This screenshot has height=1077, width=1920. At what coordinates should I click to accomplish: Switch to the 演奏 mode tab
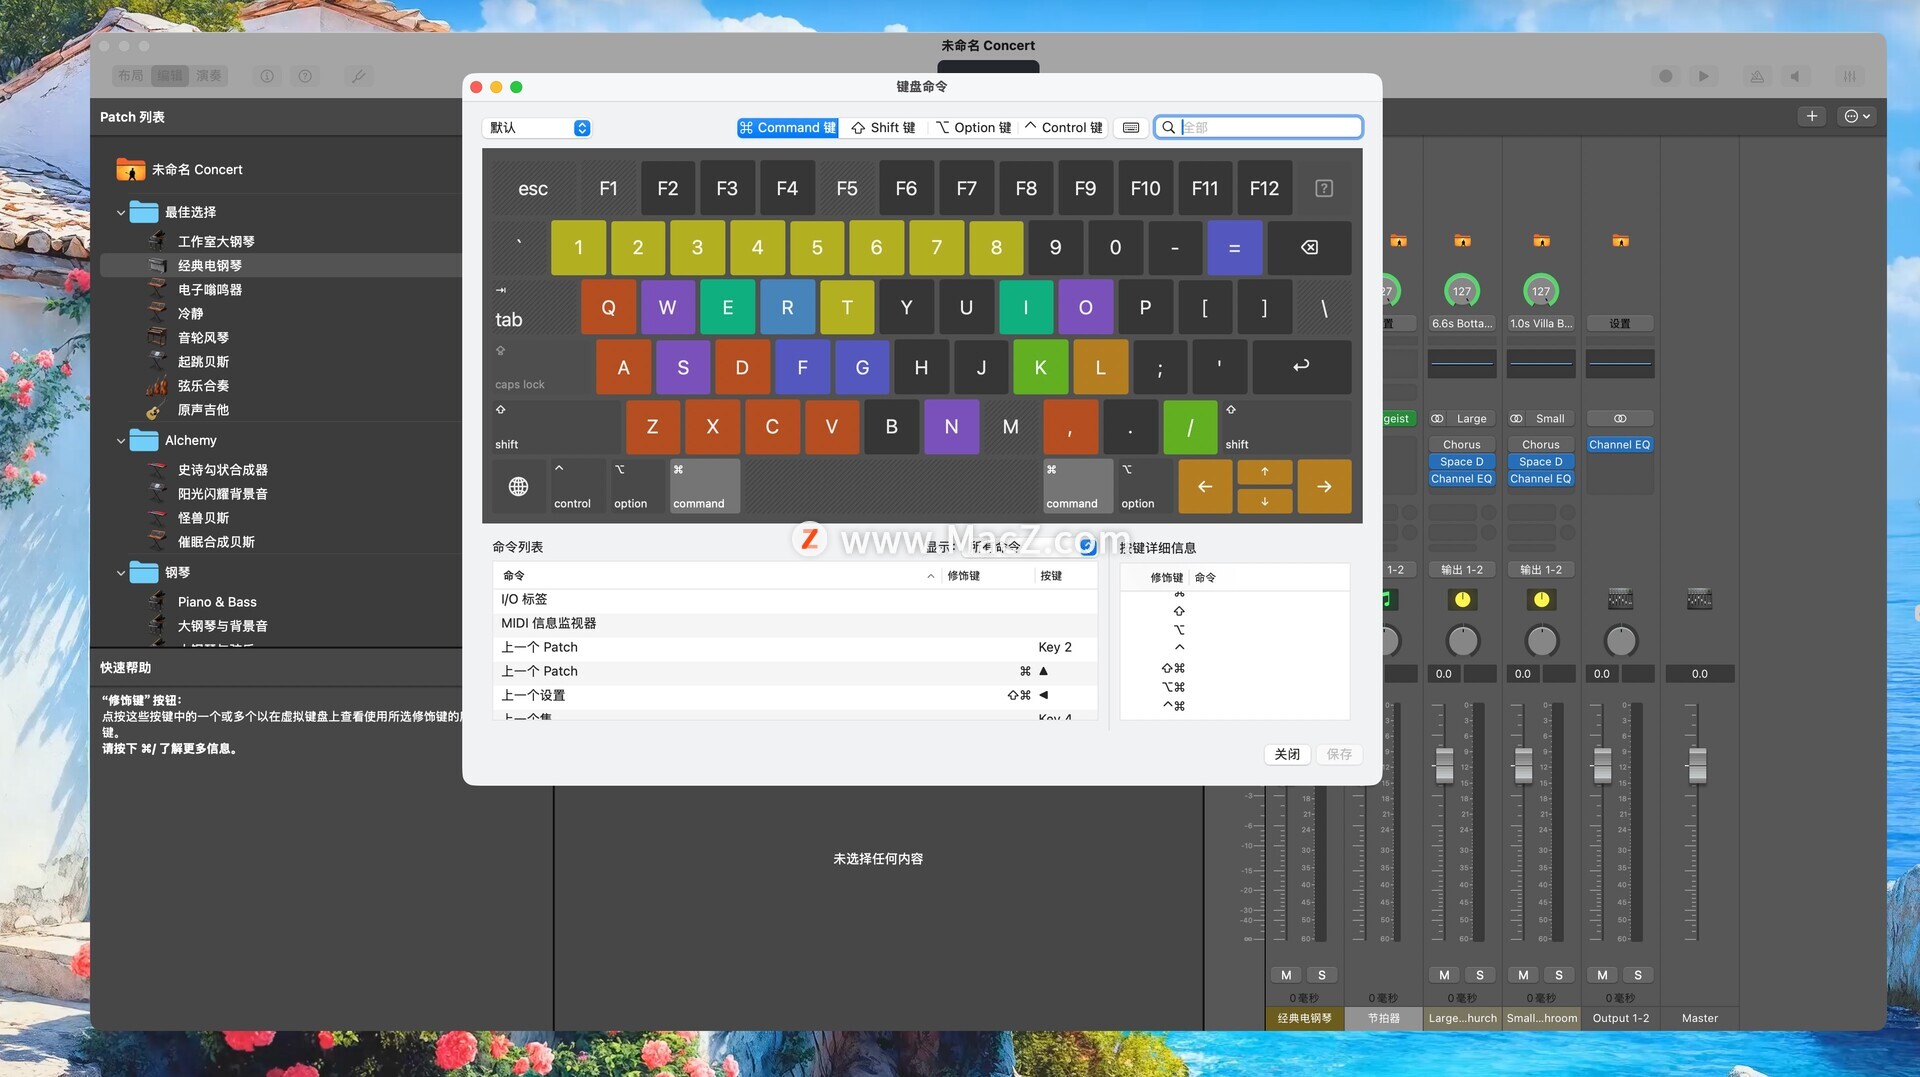[209, 76]
